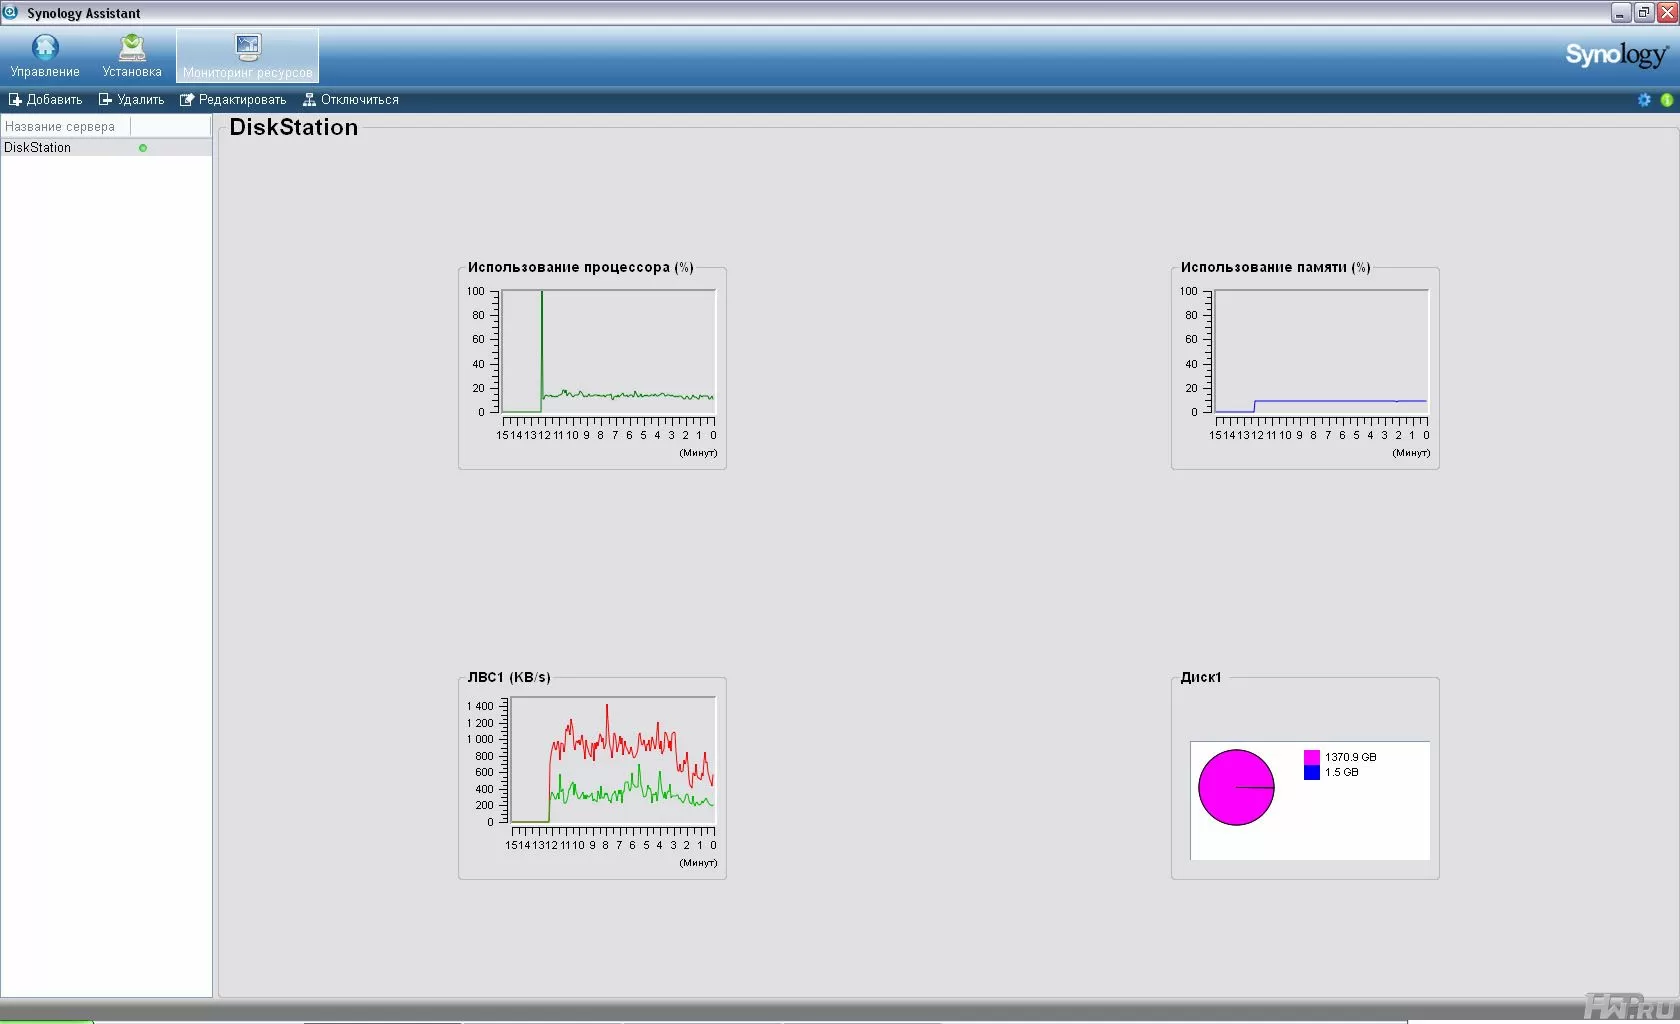Click the Synology logo
The image size is (1680, 1024).
point(1615,55)
